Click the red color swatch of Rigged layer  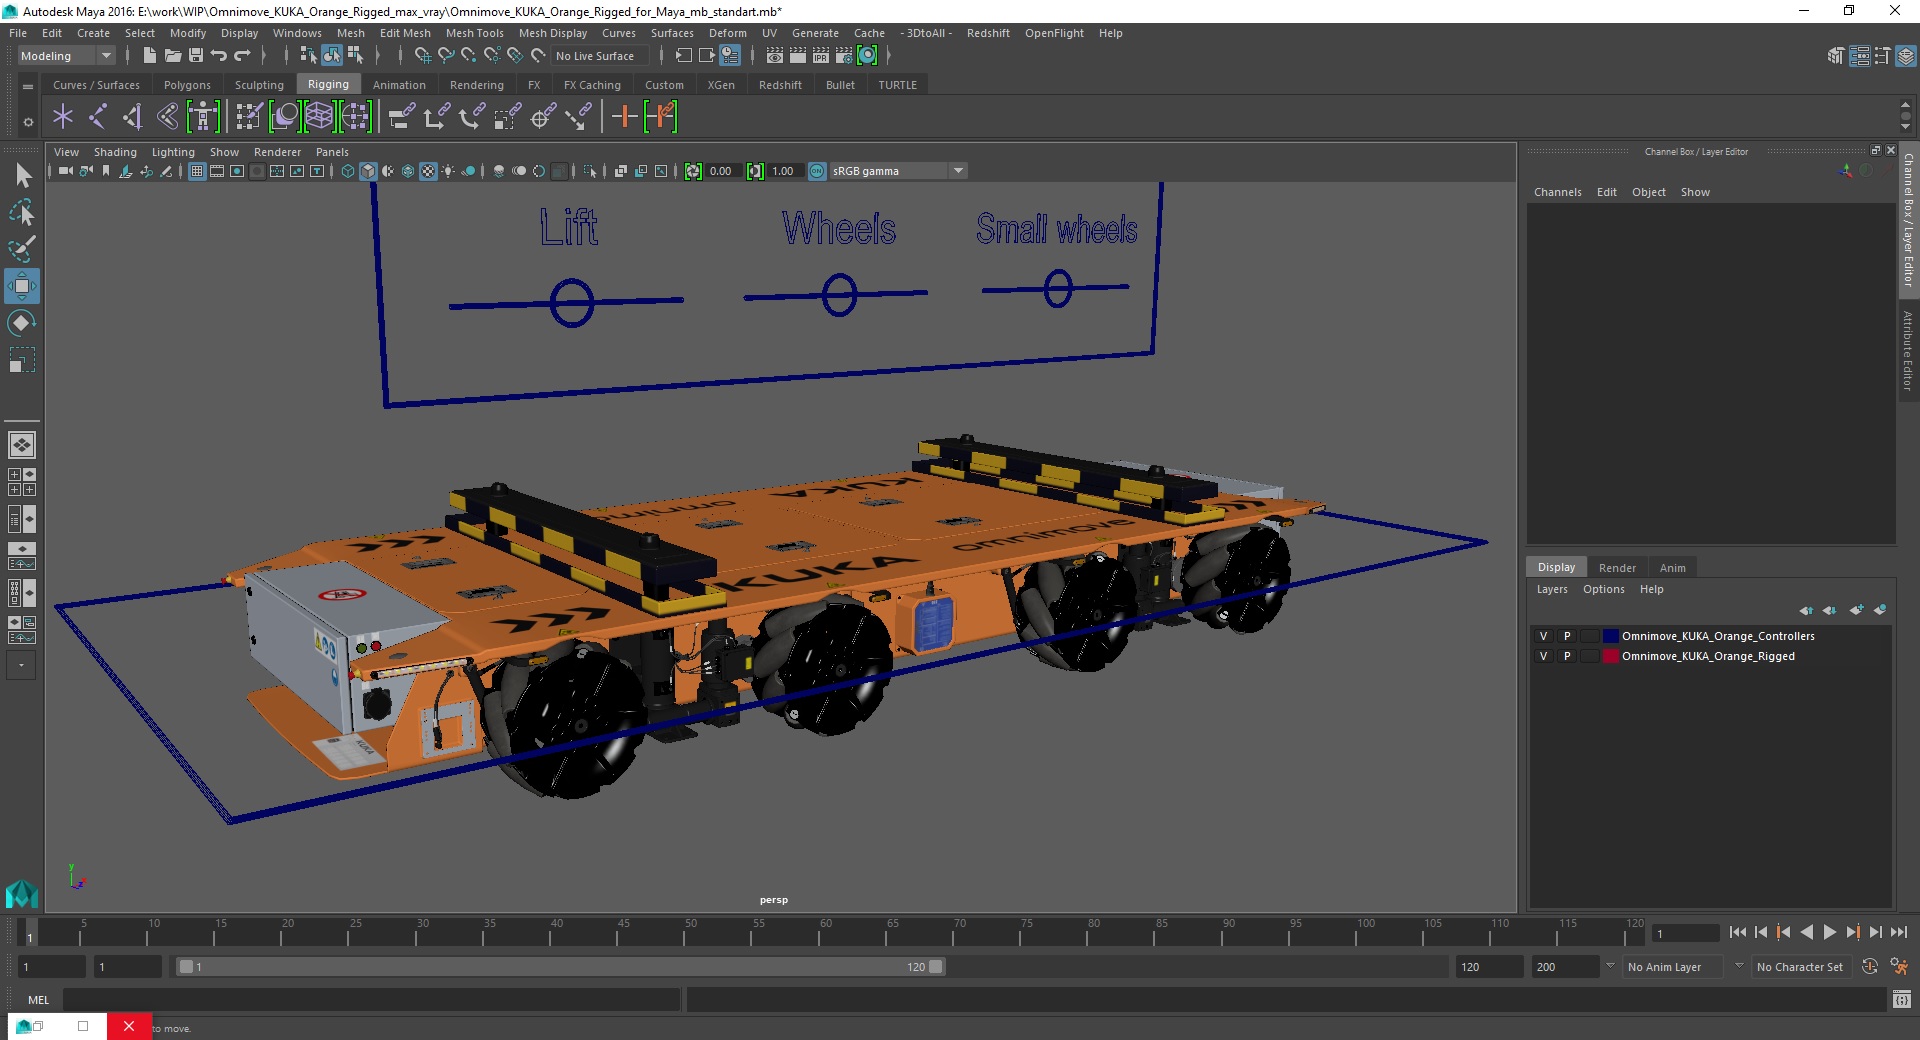1610,656
